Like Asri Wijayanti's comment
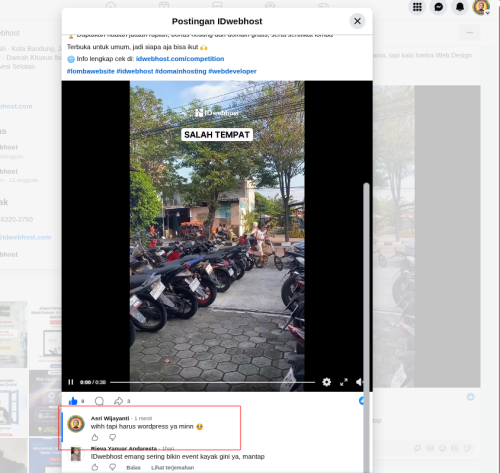This screenshot has width=500, height=473. coord(95,437)
